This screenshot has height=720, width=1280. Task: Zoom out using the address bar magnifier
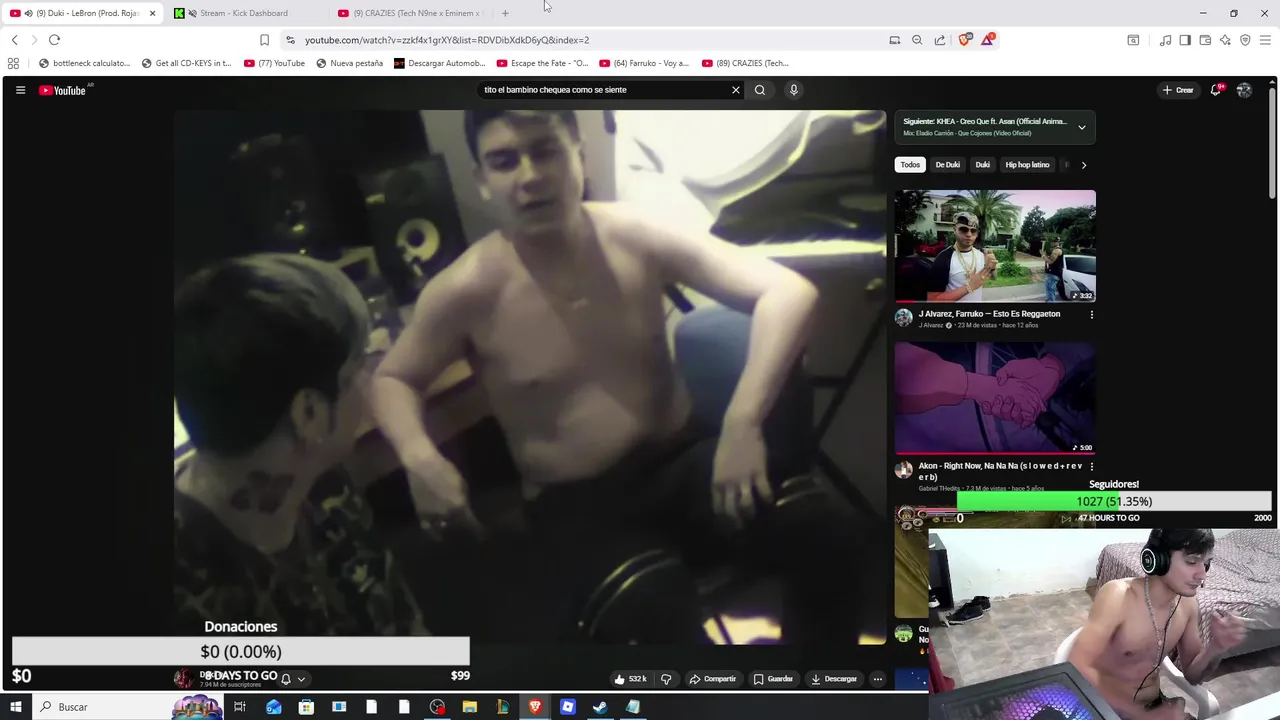[917, 40]
